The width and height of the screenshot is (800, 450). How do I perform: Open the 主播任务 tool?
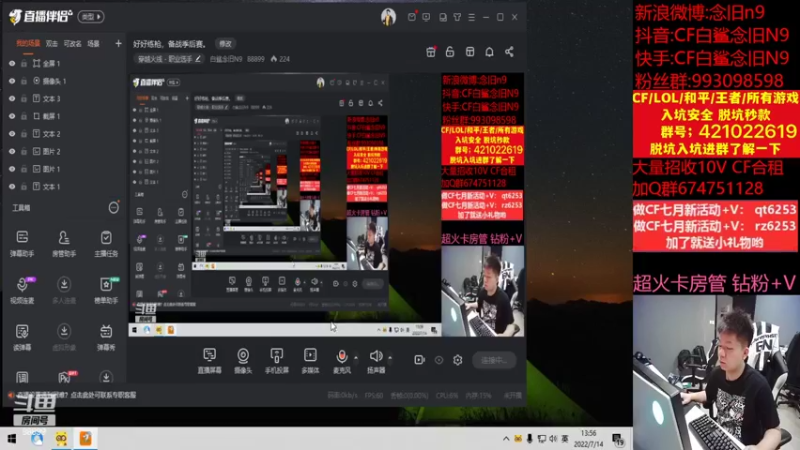tap(106, 243)
